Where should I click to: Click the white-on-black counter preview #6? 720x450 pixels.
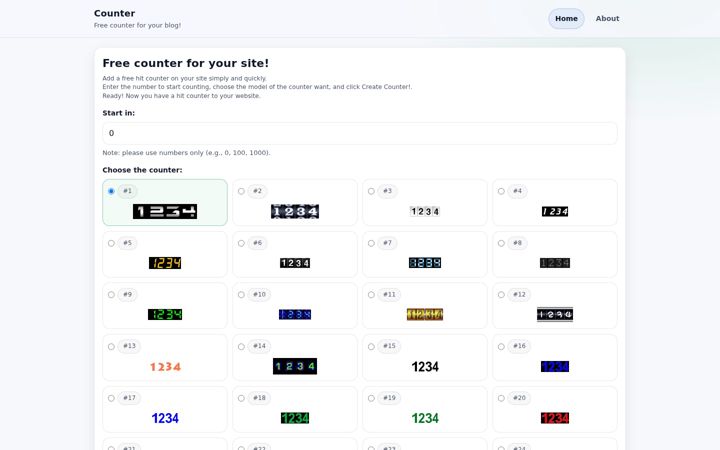coord(295,263)
